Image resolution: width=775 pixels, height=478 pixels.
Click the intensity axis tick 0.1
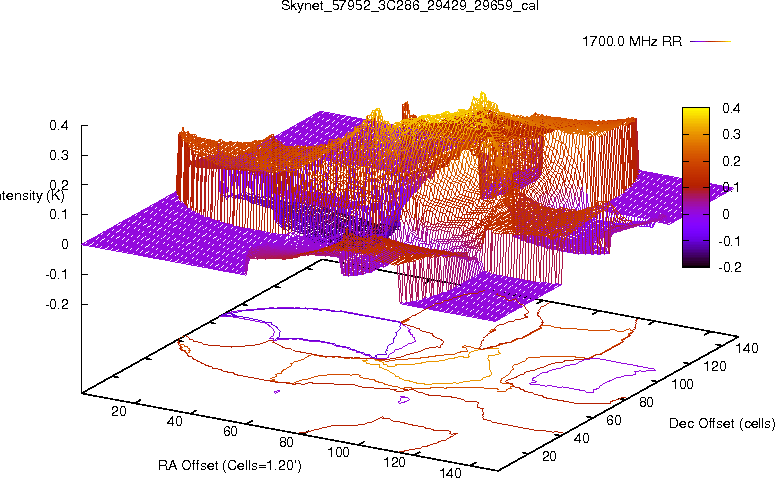(x=59, y=215)
